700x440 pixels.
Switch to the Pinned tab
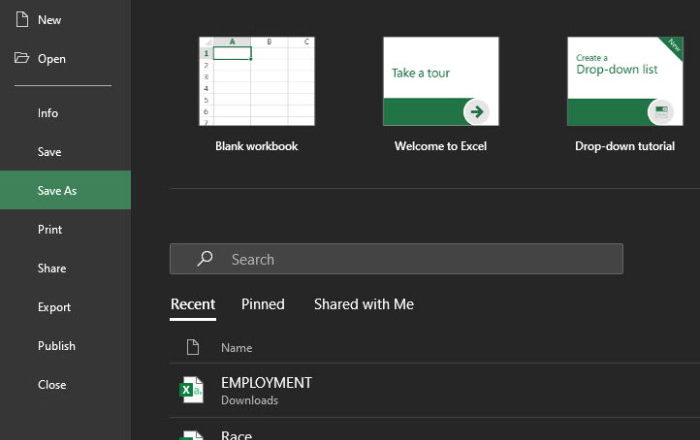click(263, 304)
